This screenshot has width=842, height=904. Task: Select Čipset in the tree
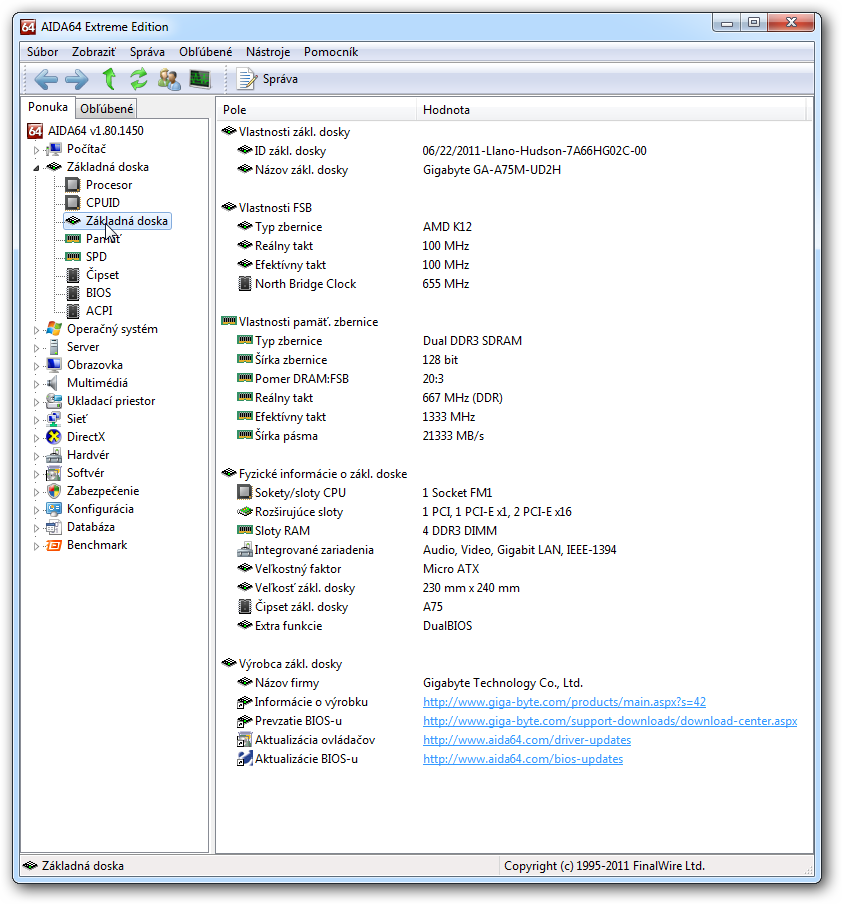102,275
